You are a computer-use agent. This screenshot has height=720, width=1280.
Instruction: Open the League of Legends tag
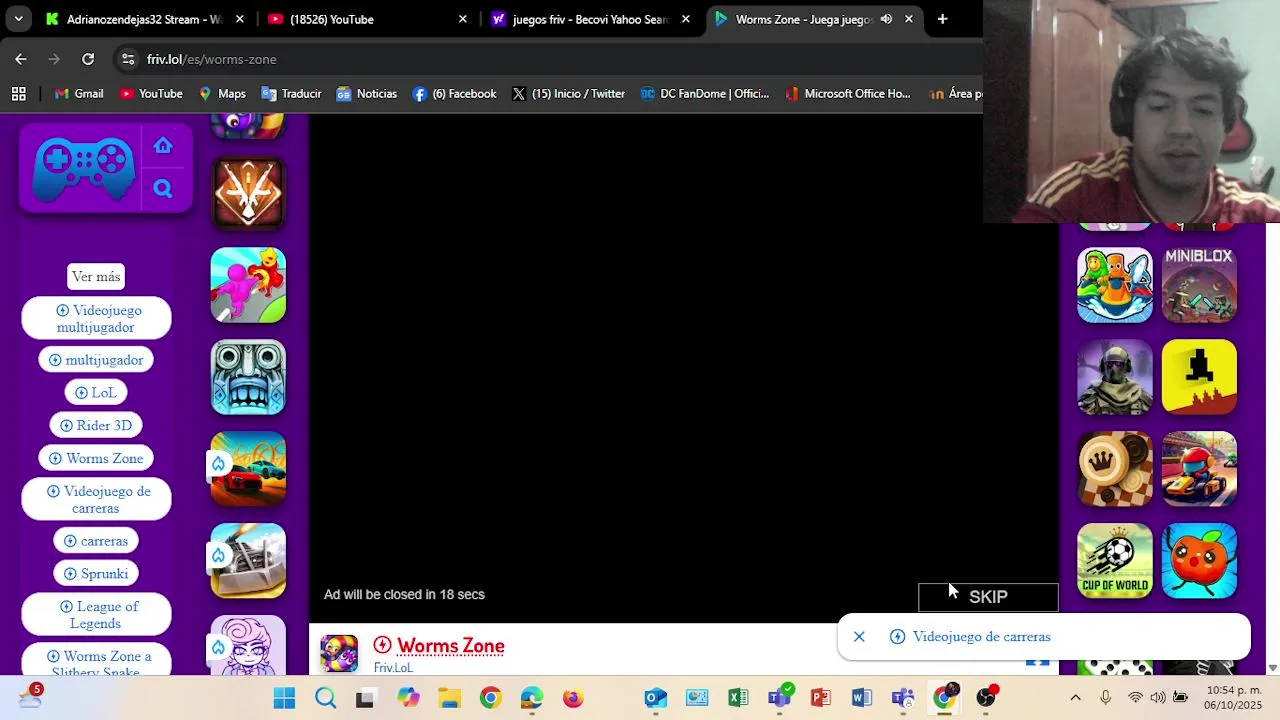[96, 615]
